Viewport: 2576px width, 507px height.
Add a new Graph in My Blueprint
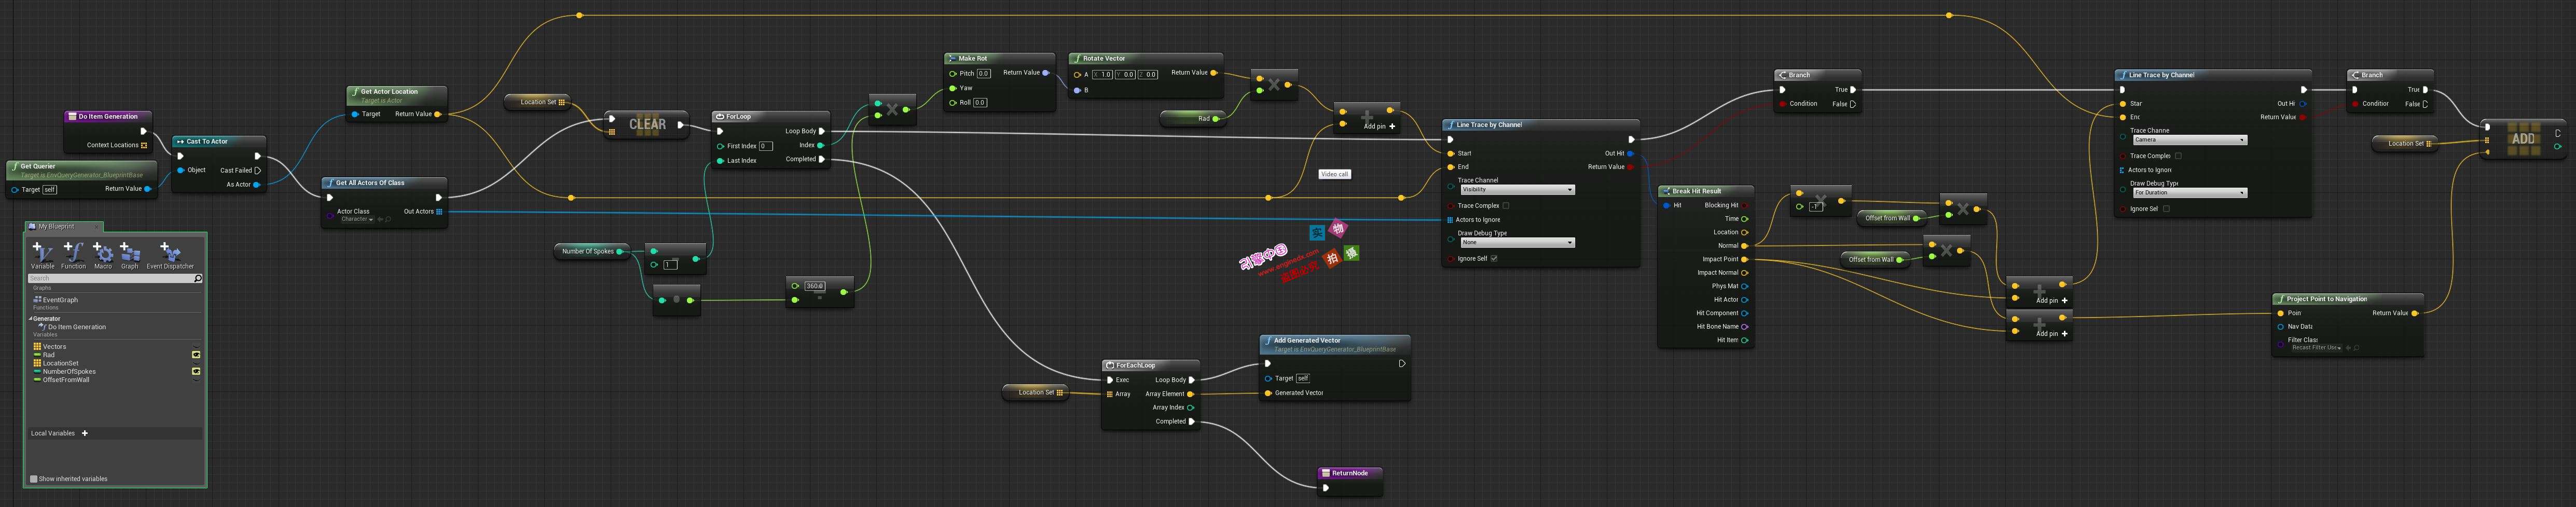(130, 255)
